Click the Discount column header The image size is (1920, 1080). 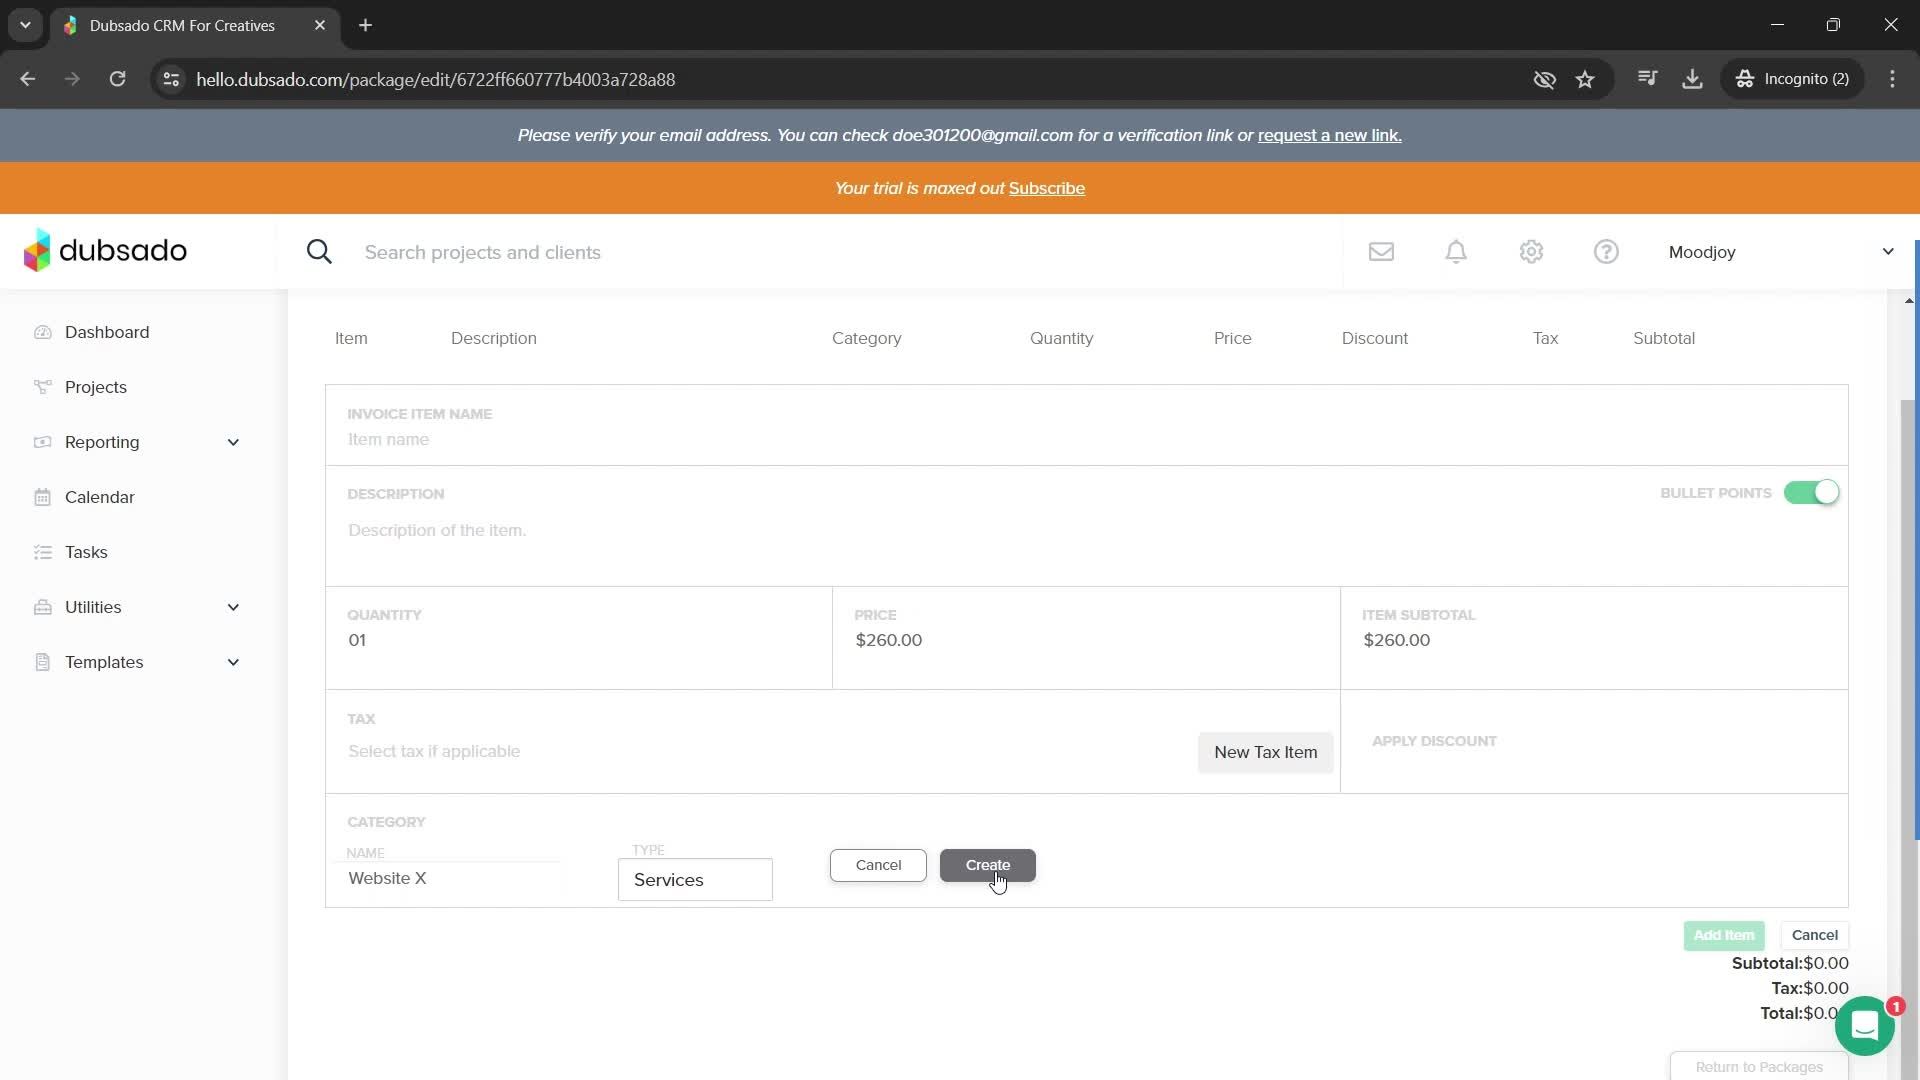coord(1374,338)
